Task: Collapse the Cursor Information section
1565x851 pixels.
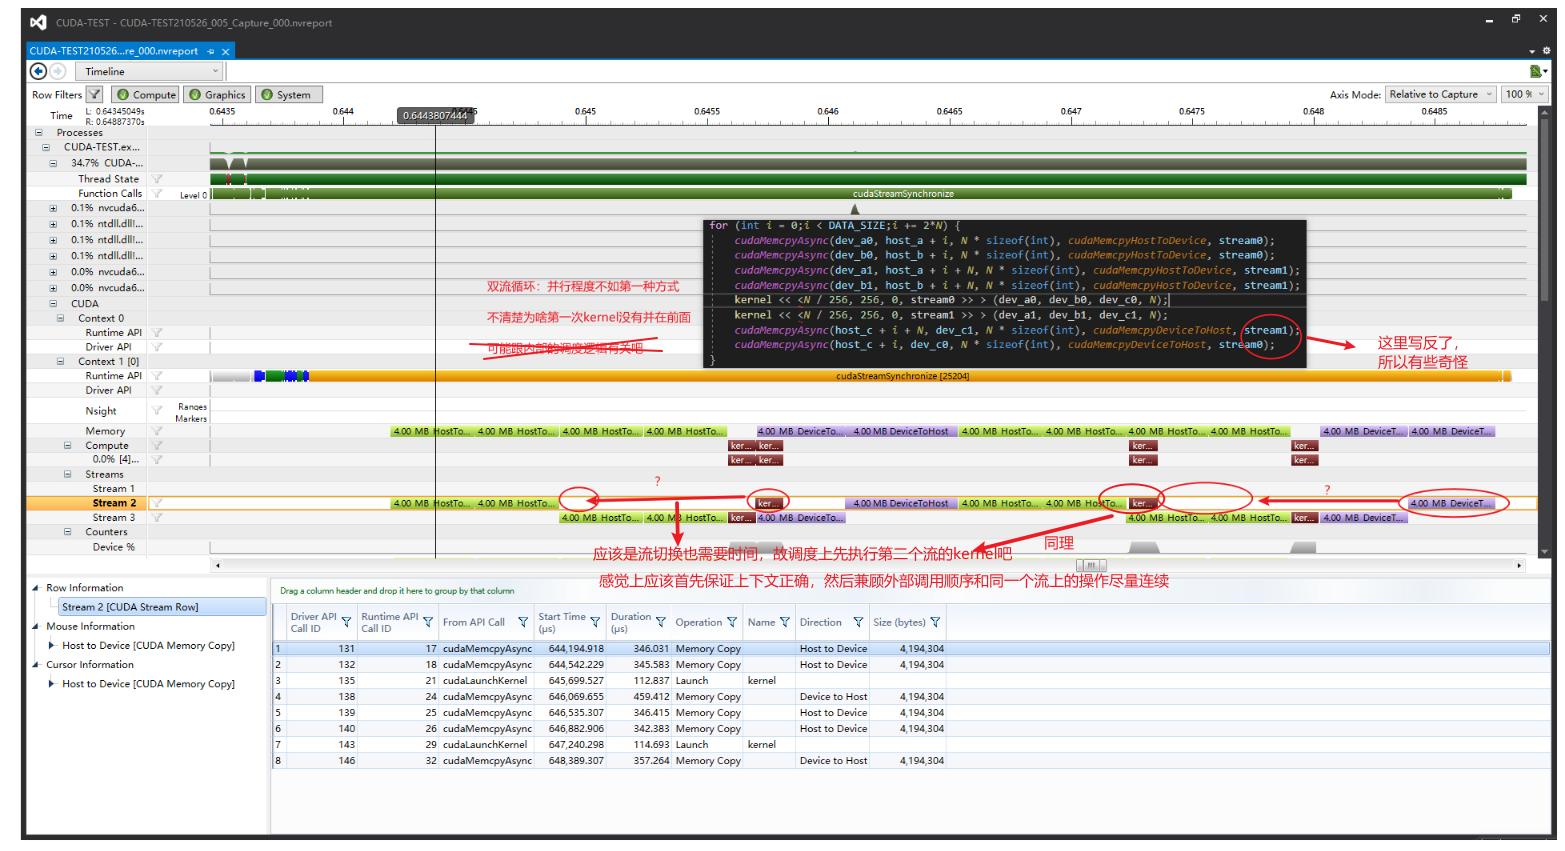Action: [36, 664]
